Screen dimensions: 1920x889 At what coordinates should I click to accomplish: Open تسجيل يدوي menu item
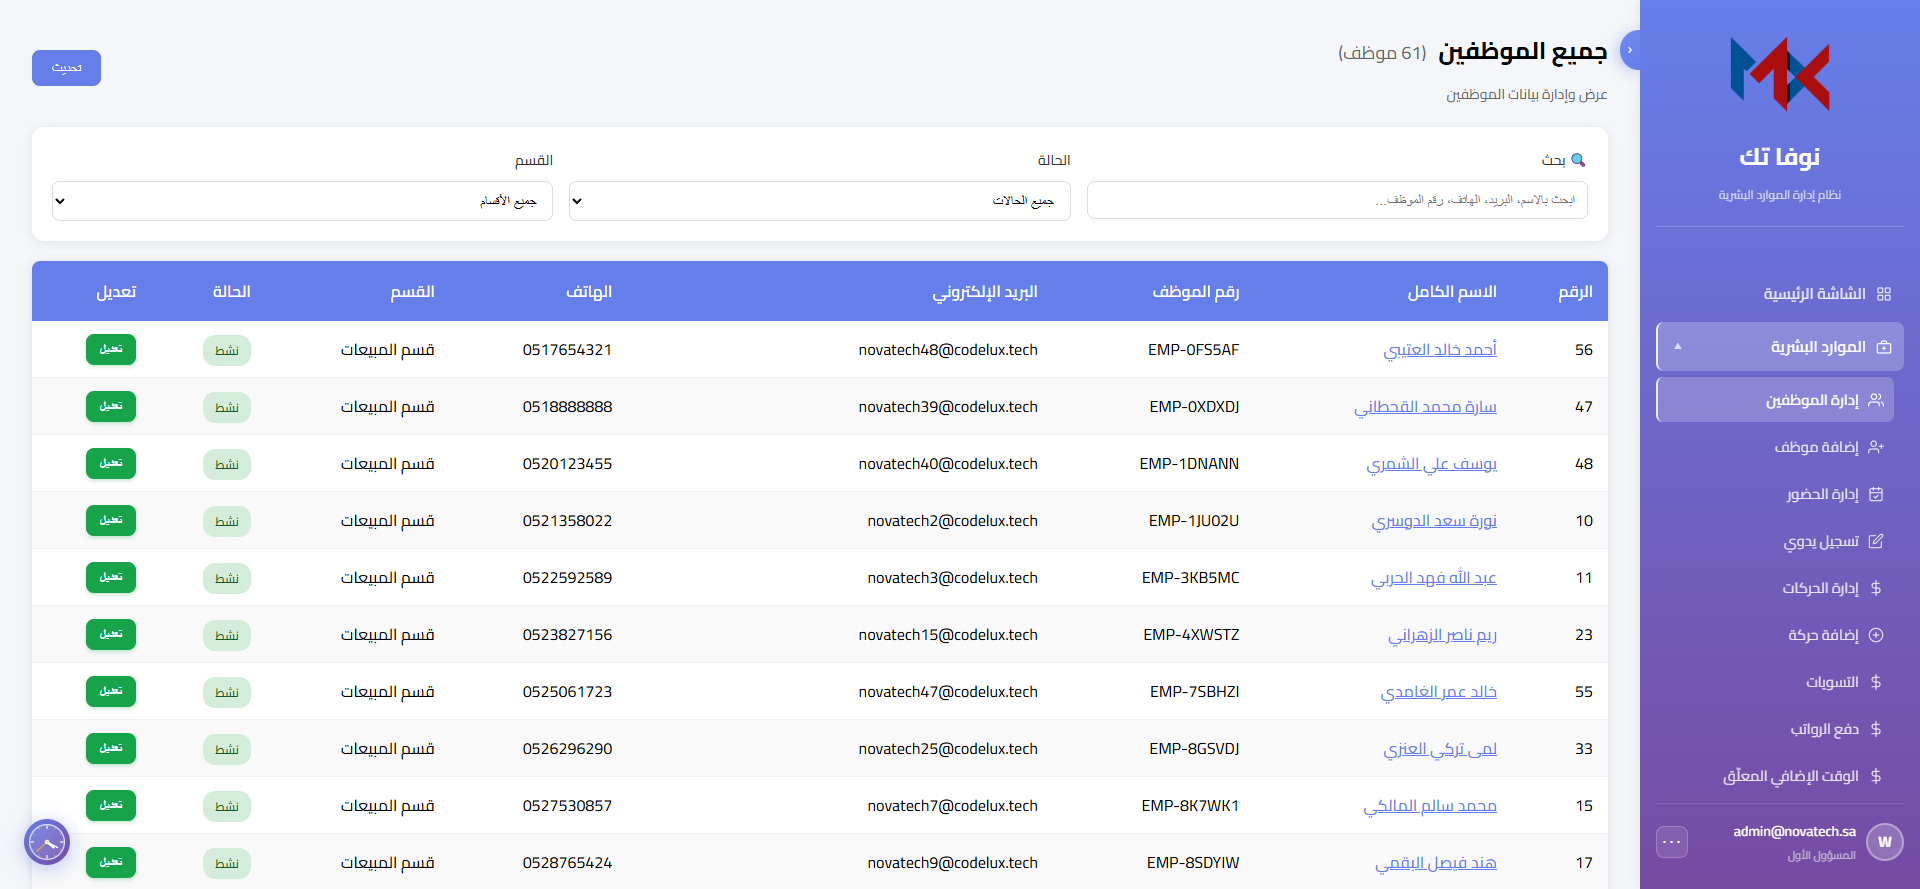point(1775,541)
